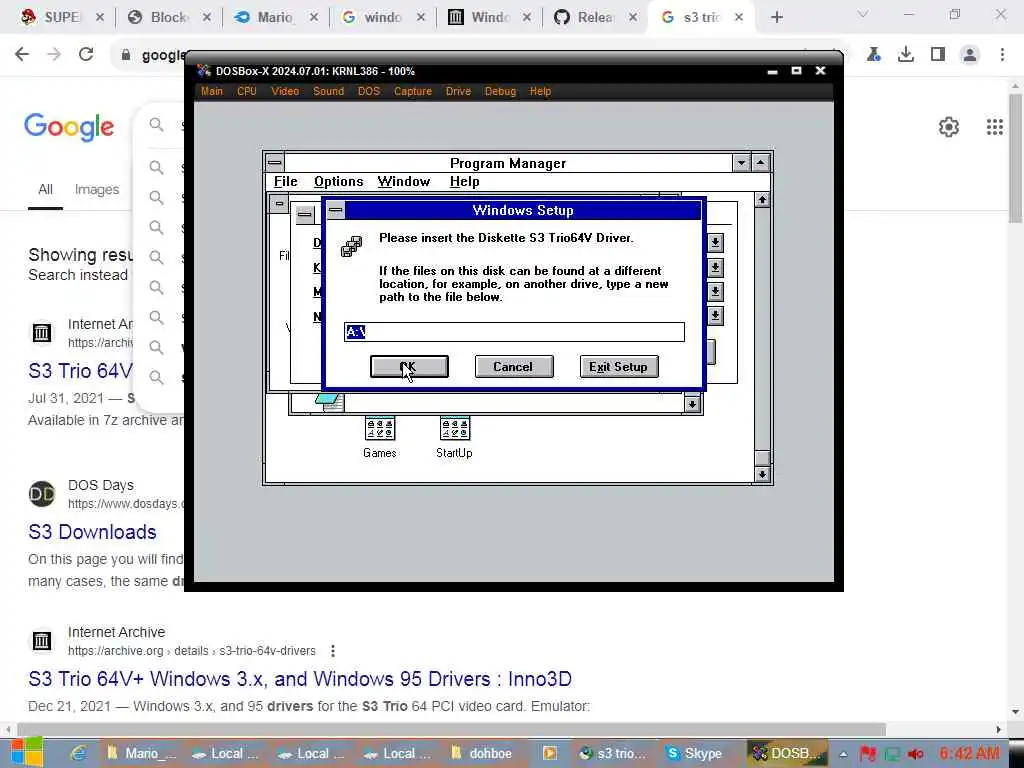Open the Help menu in DOSBox-X menu bar
This screenshot has width=1024, height=768.
click(x=540, y=91)
